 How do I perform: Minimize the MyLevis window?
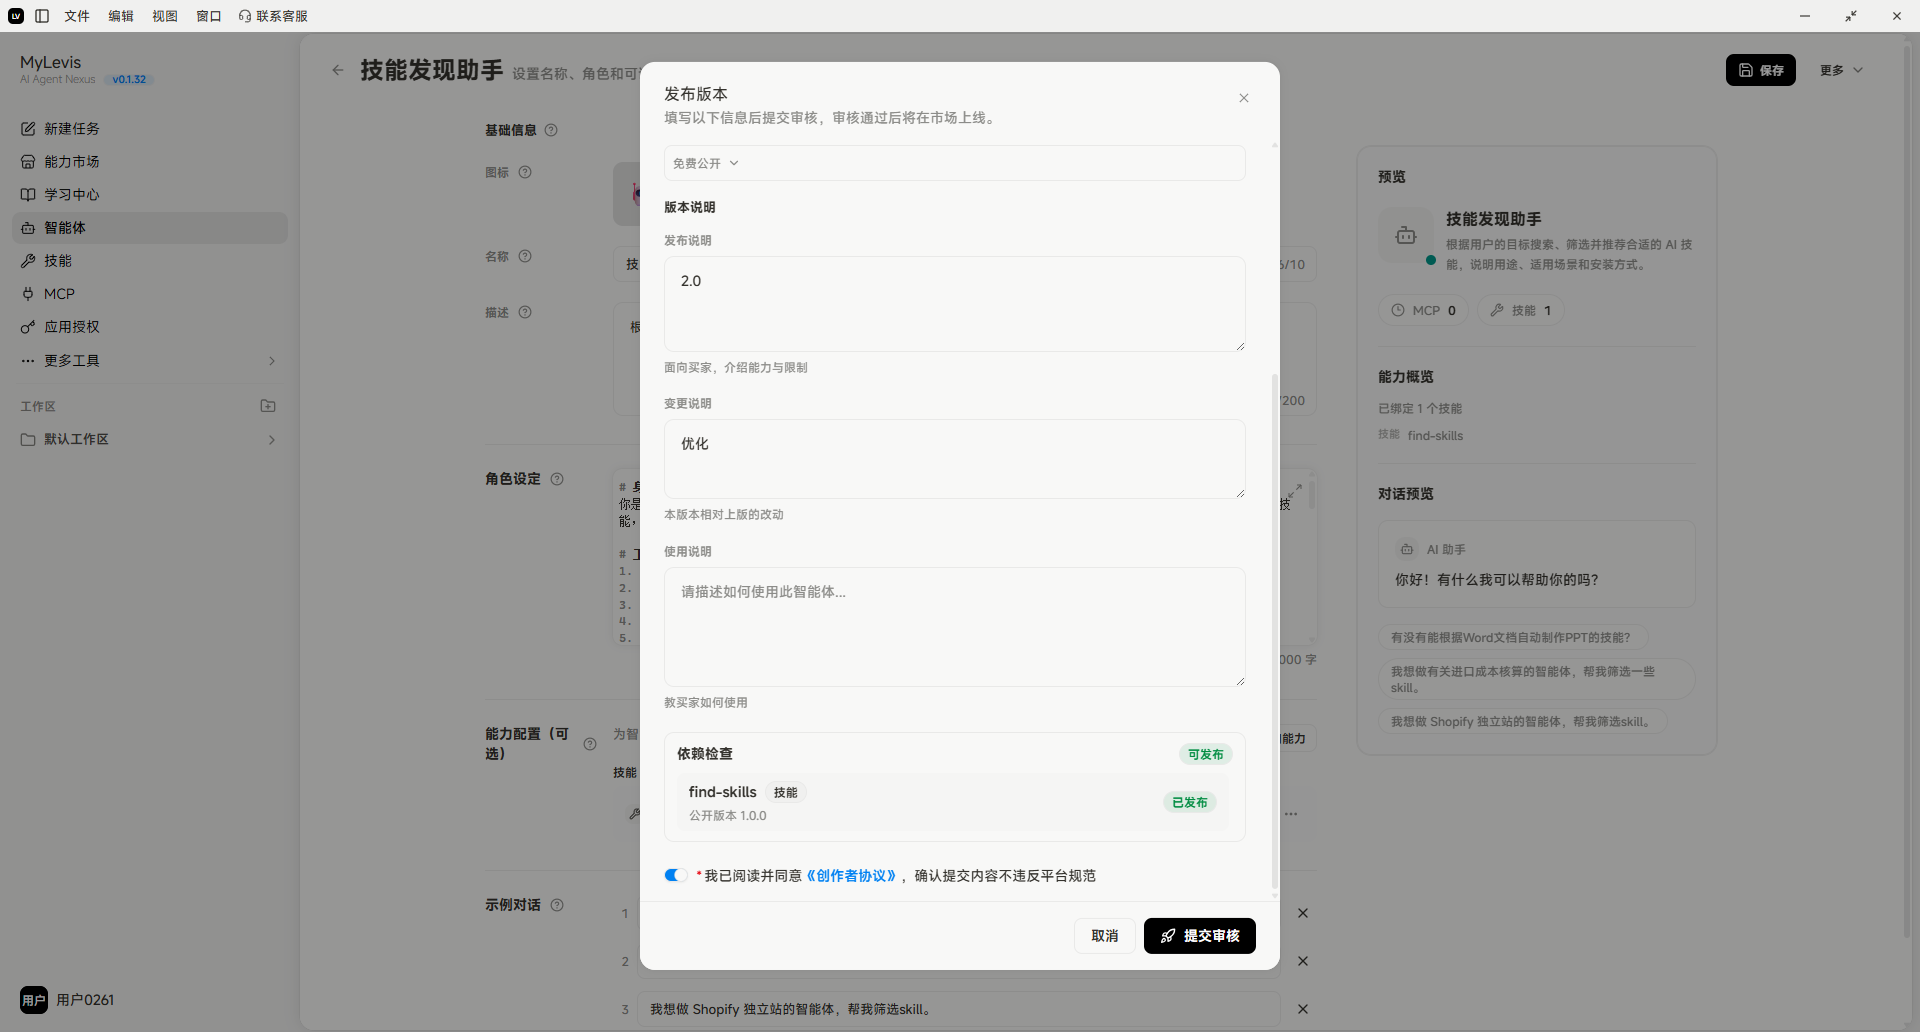point(1805,16)
